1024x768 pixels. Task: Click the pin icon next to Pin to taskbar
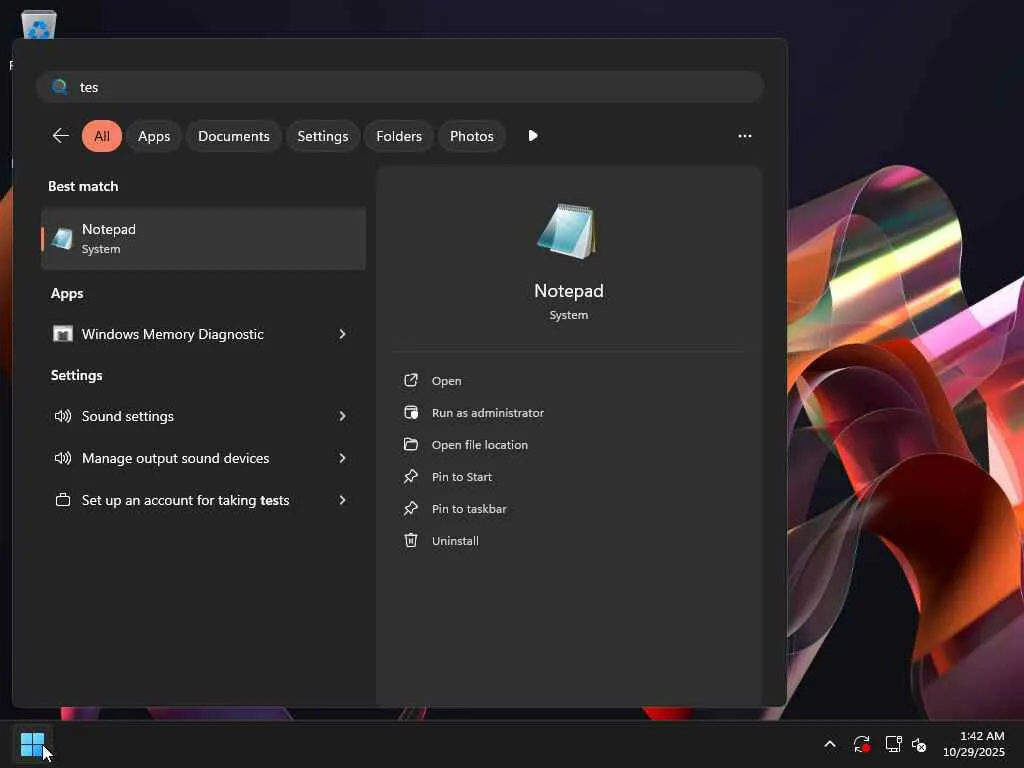[x=411, y=508]
